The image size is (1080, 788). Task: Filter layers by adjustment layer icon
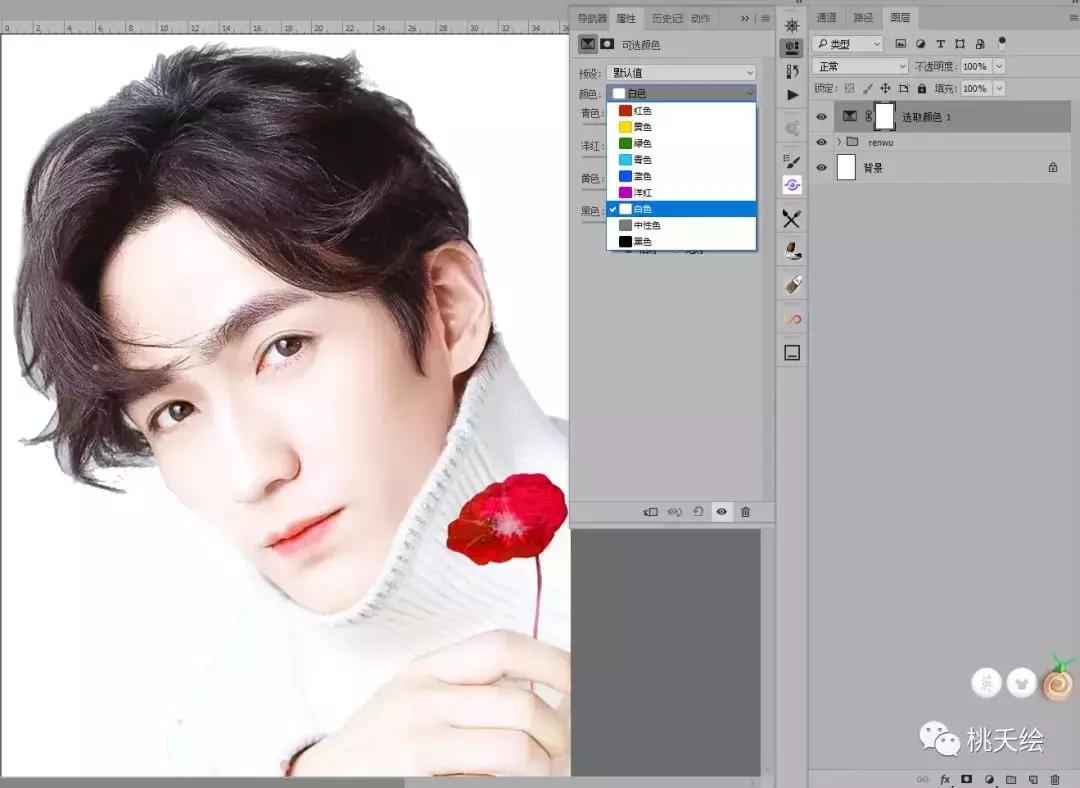920,44
